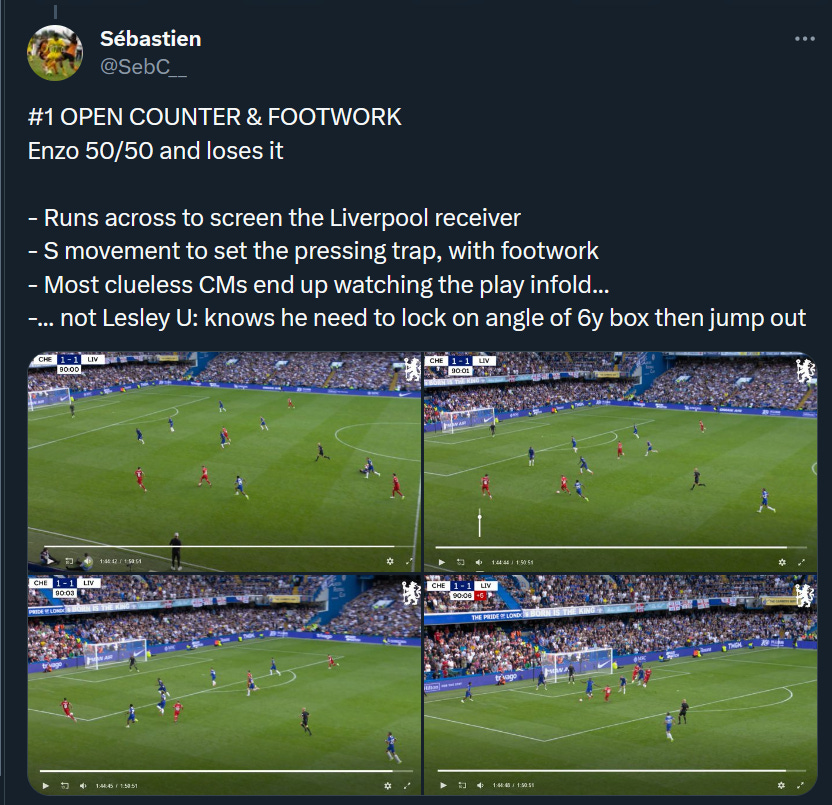Viewport: 832px width, 805px height.
Task: Click progress bar in bottom-right image
Action: click(621, 771)
